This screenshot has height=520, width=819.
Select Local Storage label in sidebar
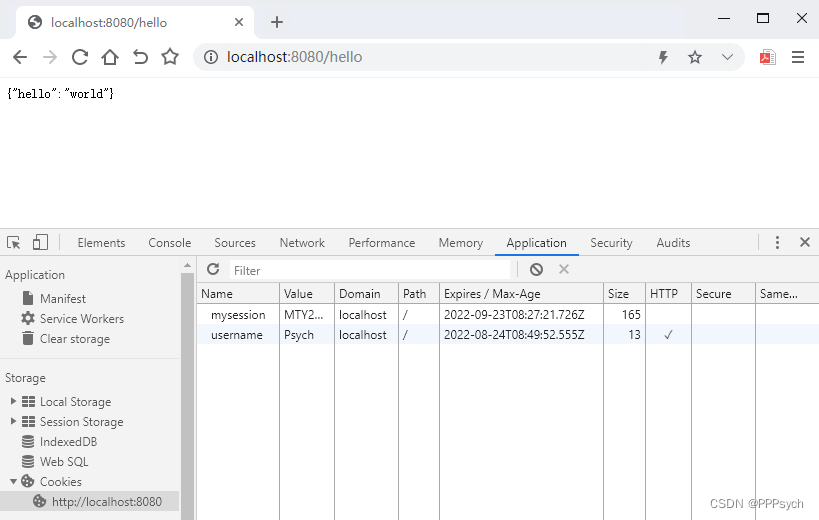(75, 401)
